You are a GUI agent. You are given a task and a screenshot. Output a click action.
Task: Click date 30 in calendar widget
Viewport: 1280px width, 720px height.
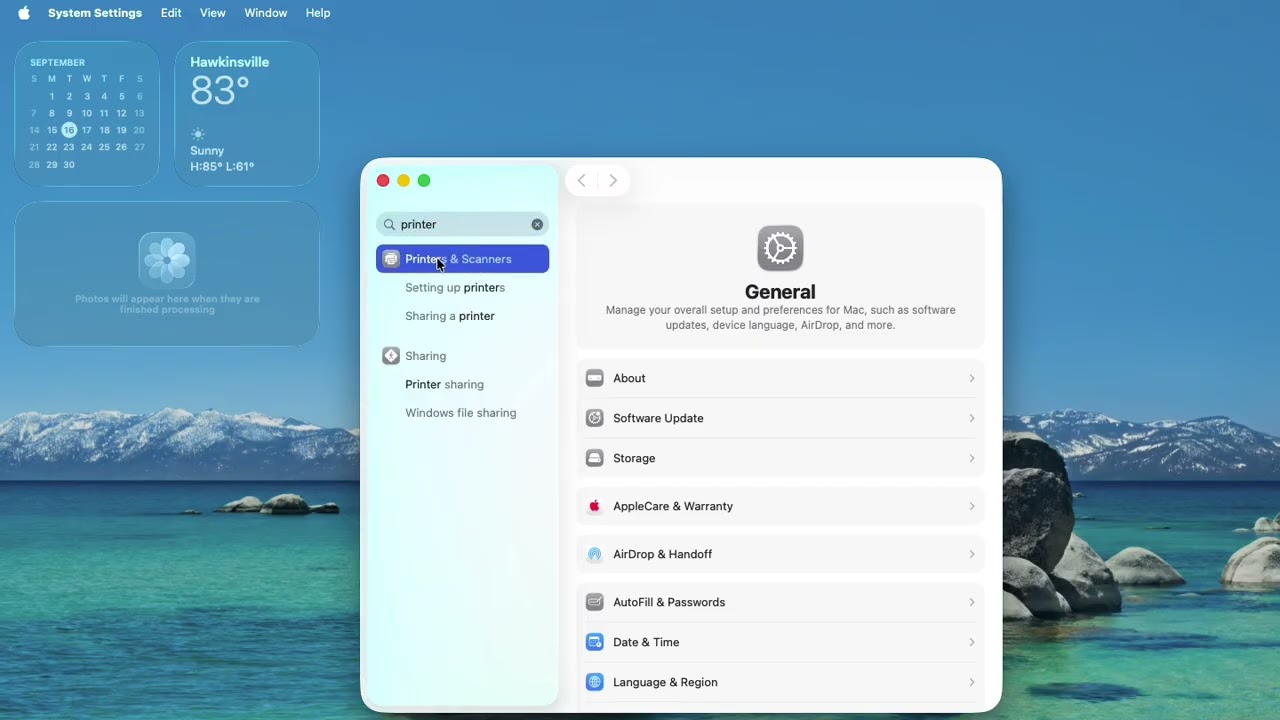[69, 165]
